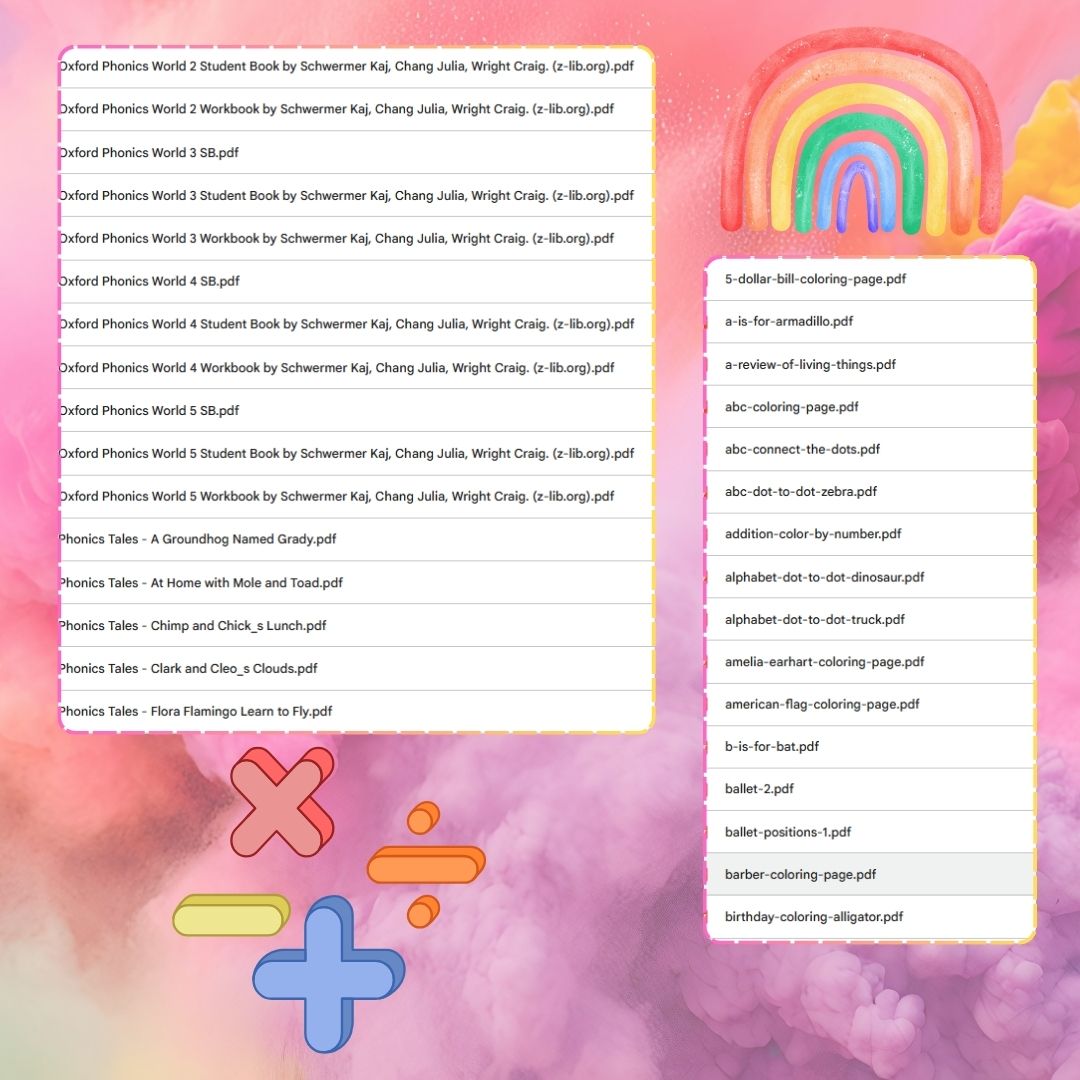
Task: Open addition-color-by-number.pdf
Action: (813, 534)
